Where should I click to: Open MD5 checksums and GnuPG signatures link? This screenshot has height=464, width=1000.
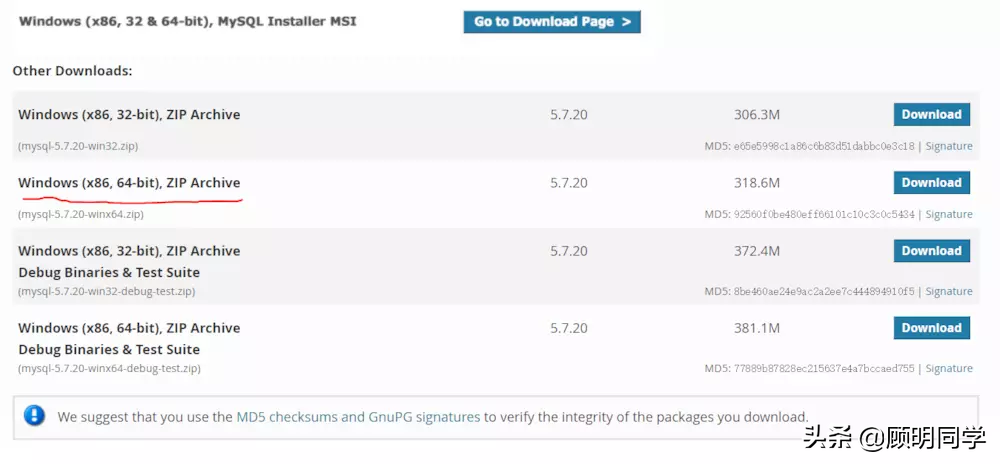[x=358, y=417]
